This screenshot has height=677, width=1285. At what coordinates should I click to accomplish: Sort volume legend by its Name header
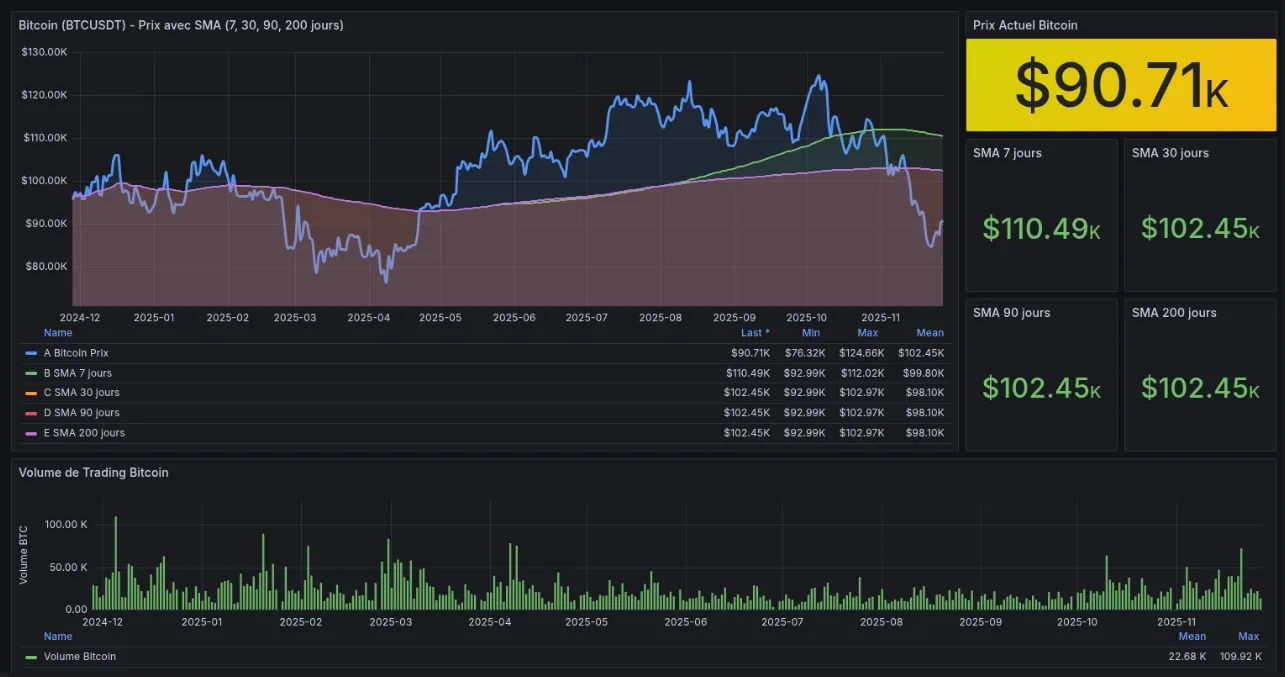click(x=58, y=636)
